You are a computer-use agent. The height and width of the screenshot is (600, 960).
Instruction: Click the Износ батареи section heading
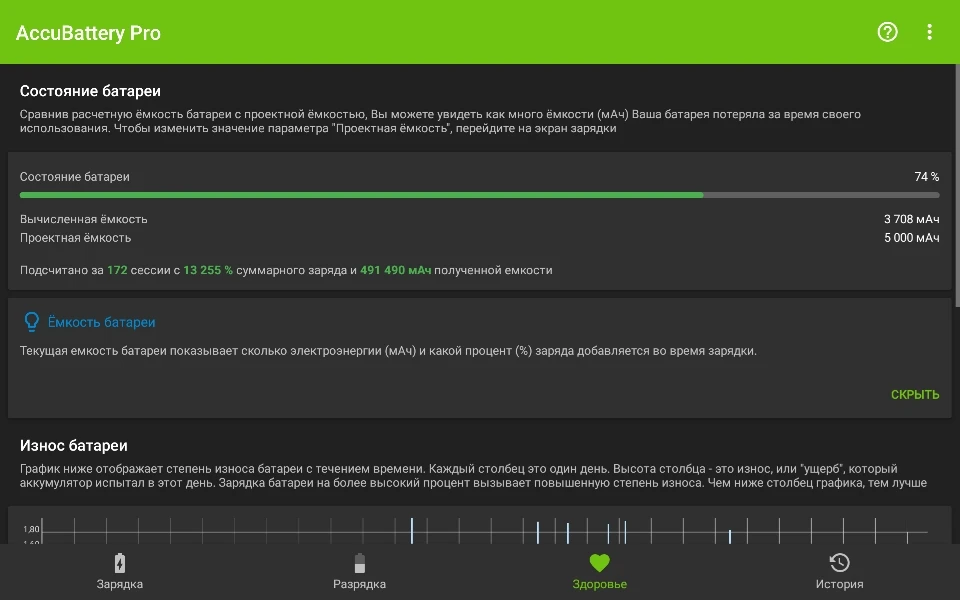pyautogui.click(x=73, y=446)
